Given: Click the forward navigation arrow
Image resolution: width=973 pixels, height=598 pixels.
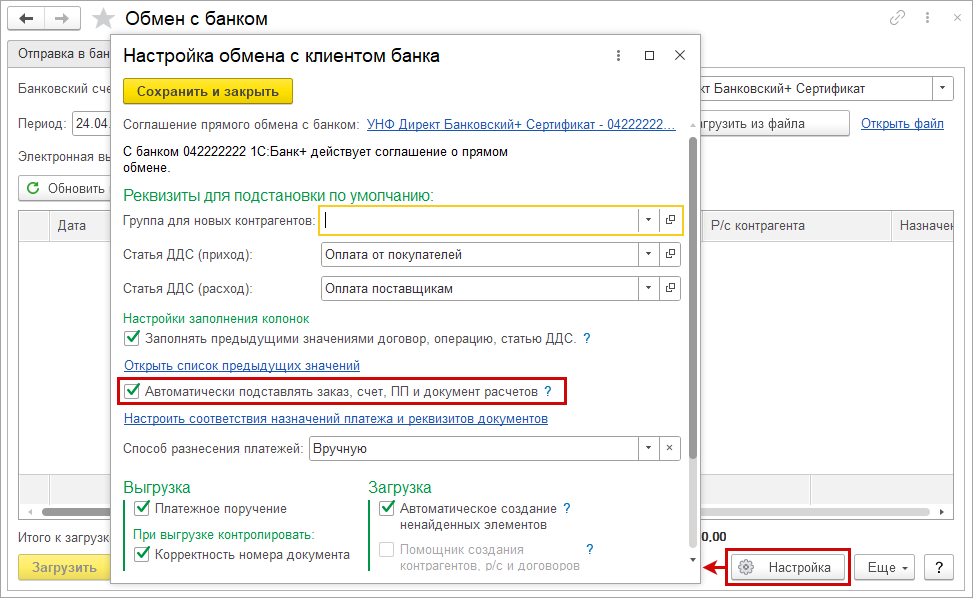Looking at the screenshot, I should [x=62, y=19].
